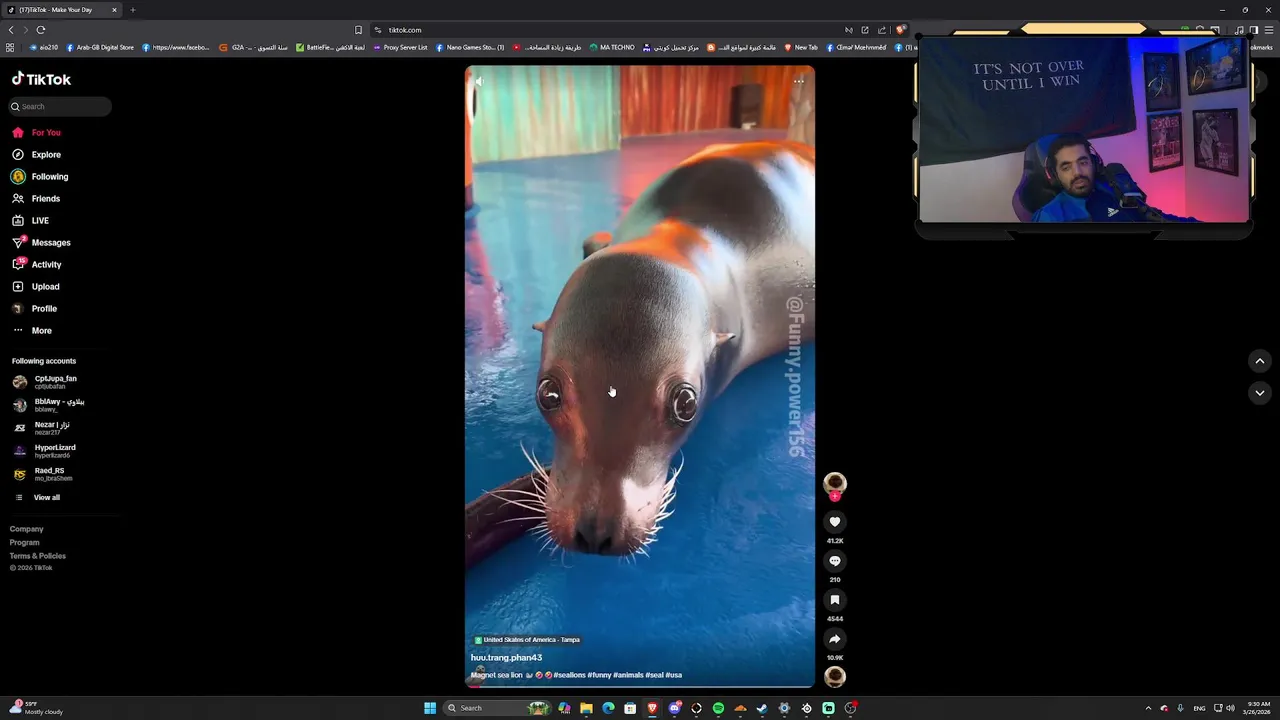Viewport: 1280px width, 720px height.
Task: Click the TikTok logo
Action: (41, 79)
